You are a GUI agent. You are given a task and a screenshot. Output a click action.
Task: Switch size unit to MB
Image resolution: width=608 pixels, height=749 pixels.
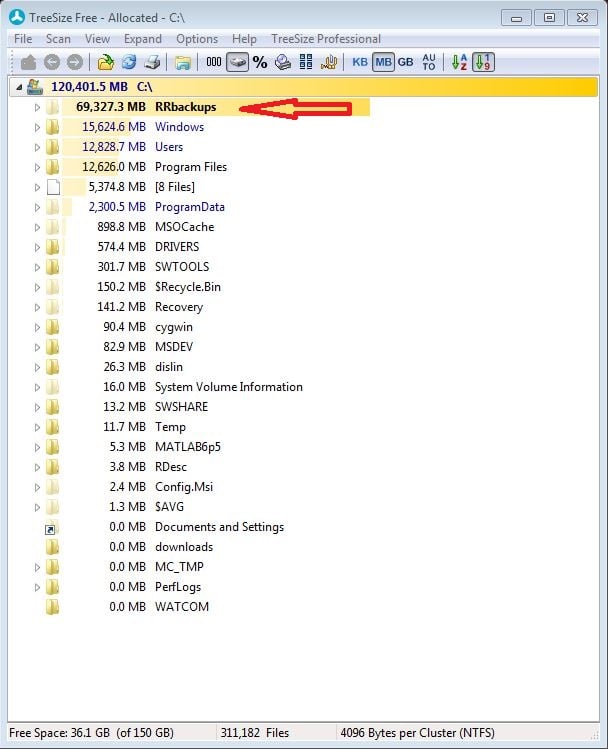coord(383,62)
